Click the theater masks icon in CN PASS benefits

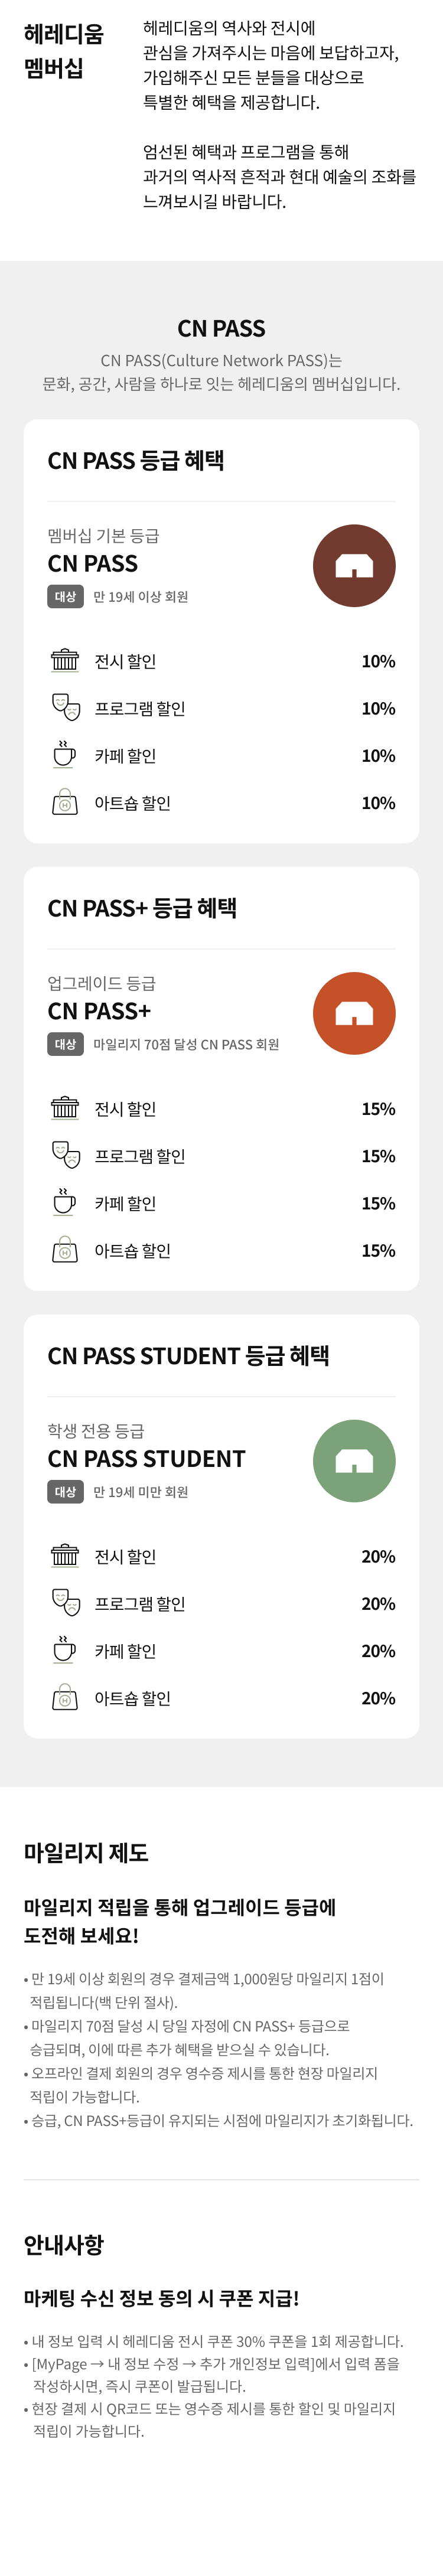(x=65, y=707)
